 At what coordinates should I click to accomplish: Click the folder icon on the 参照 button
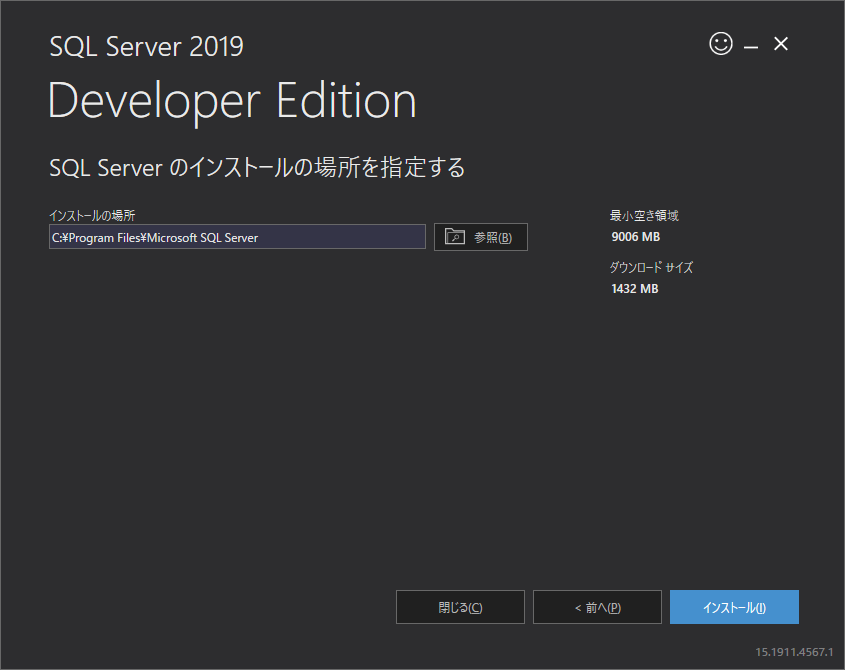455,237
